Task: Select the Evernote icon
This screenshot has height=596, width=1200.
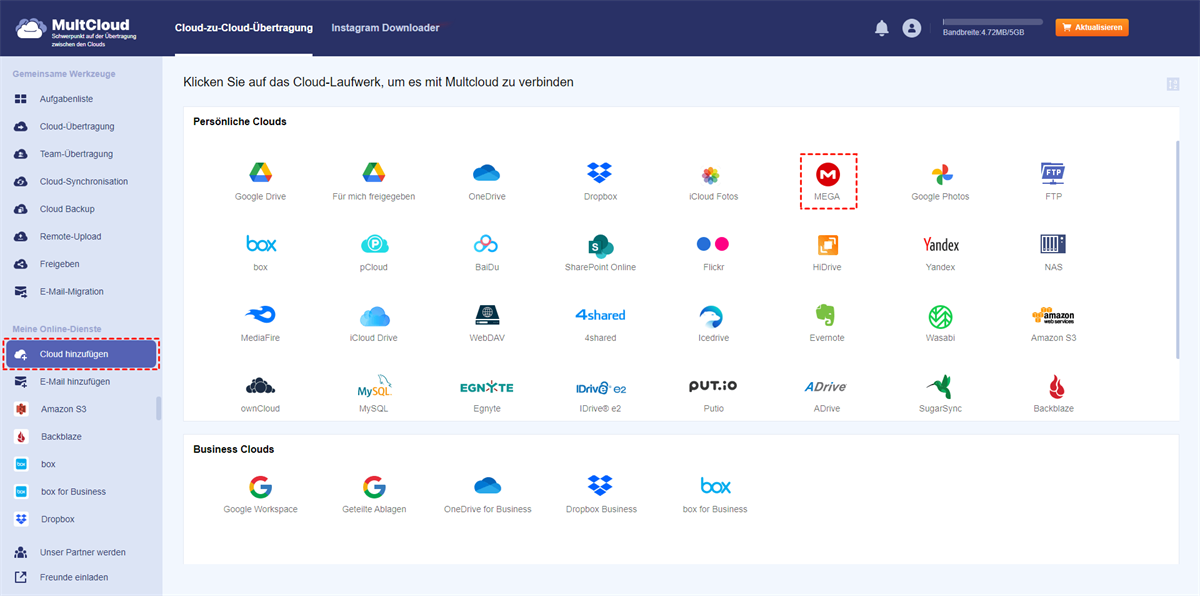Action: (827, 315)
